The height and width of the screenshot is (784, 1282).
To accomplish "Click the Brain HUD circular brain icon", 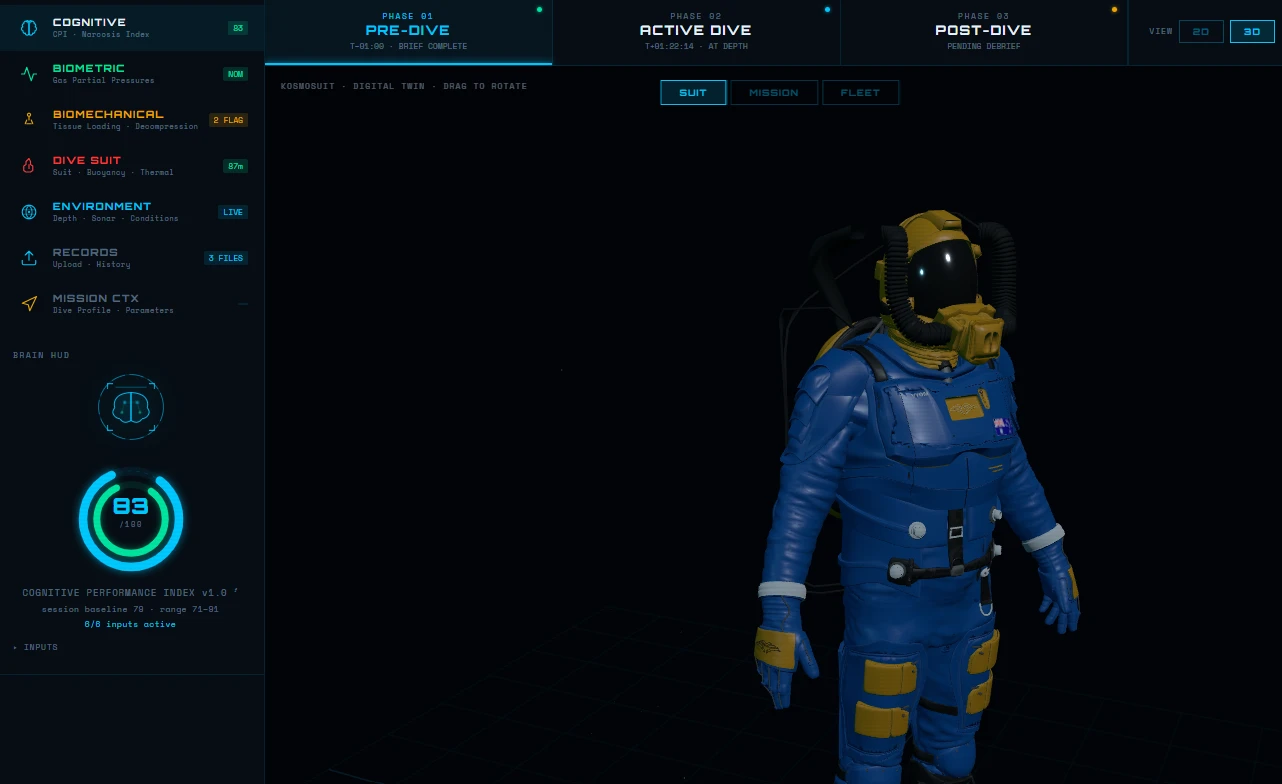I will pos(131,407).
